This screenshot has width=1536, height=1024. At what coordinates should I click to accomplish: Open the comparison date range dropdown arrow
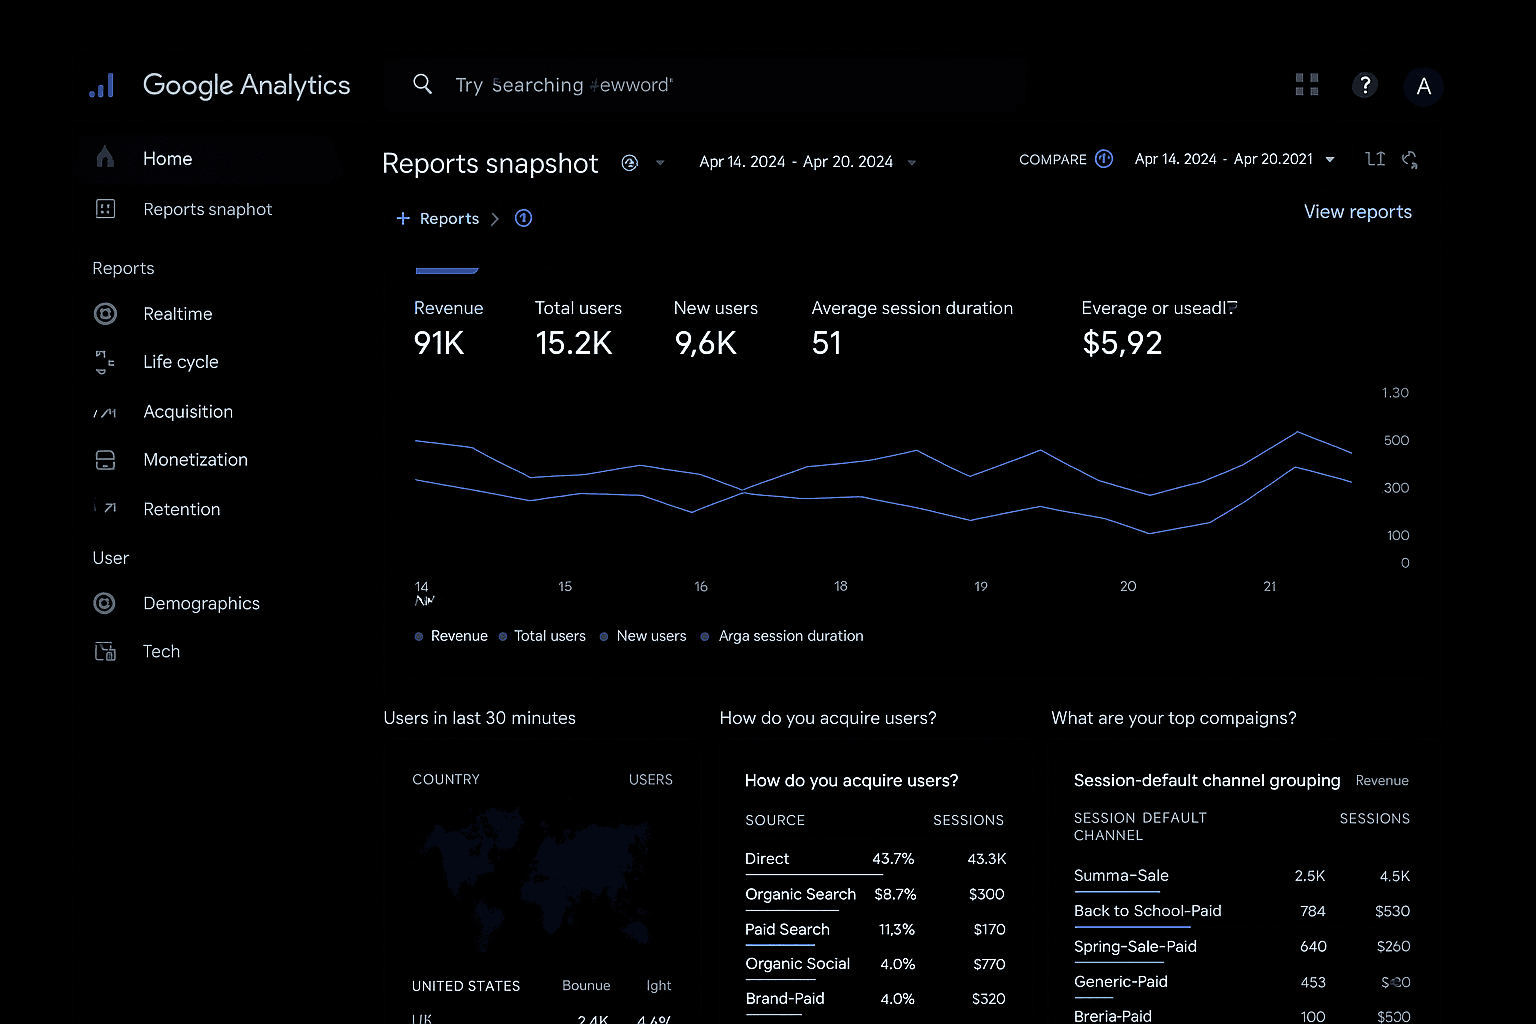coord(1330,159)
